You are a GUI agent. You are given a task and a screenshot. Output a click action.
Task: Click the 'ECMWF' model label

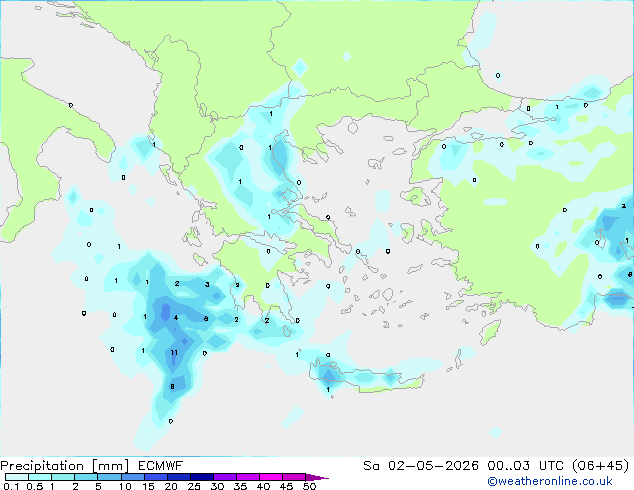[161, 466]
